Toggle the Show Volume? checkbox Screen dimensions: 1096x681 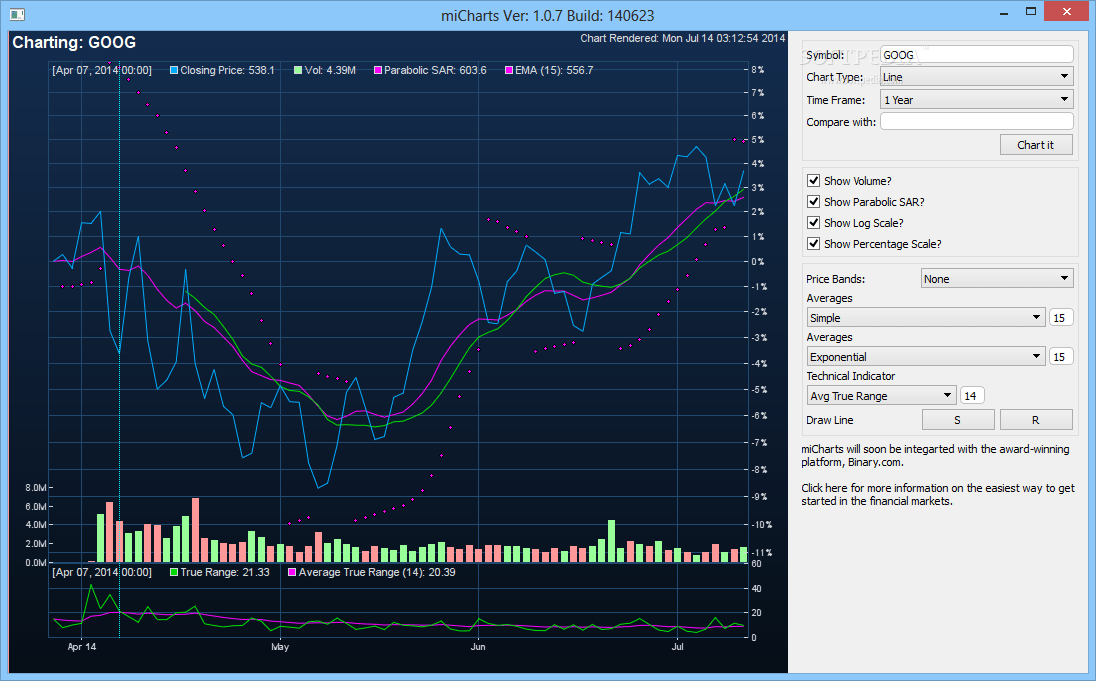[x=814, y=180]
